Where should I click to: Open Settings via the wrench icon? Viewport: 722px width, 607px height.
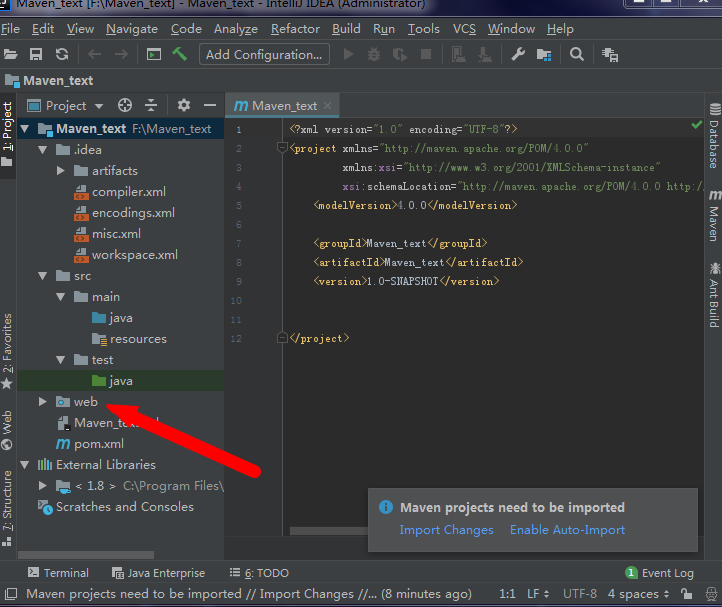[518, 54]
